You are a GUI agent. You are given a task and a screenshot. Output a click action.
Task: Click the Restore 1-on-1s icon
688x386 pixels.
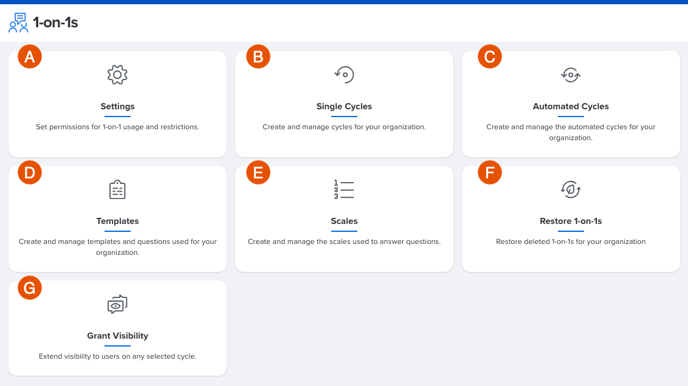(x=571, y=189)
